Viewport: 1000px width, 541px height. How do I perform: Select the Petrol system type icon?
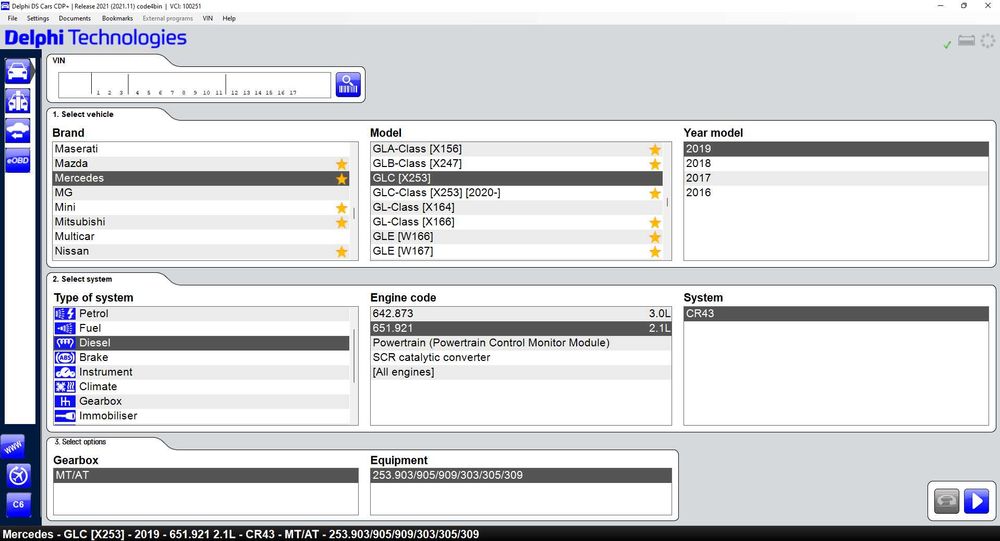(65, 314)
